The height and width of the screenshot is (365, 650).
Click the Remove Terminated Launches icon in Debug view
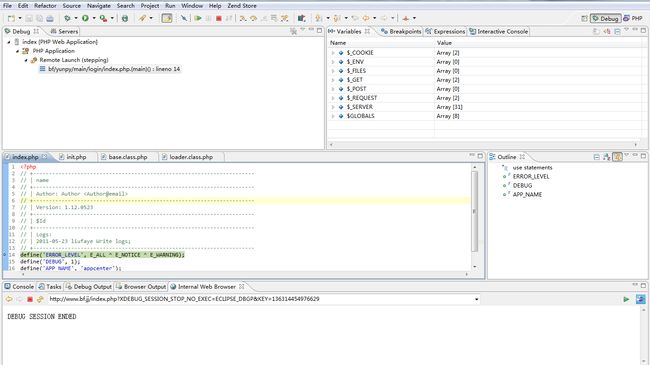point(293,31)
